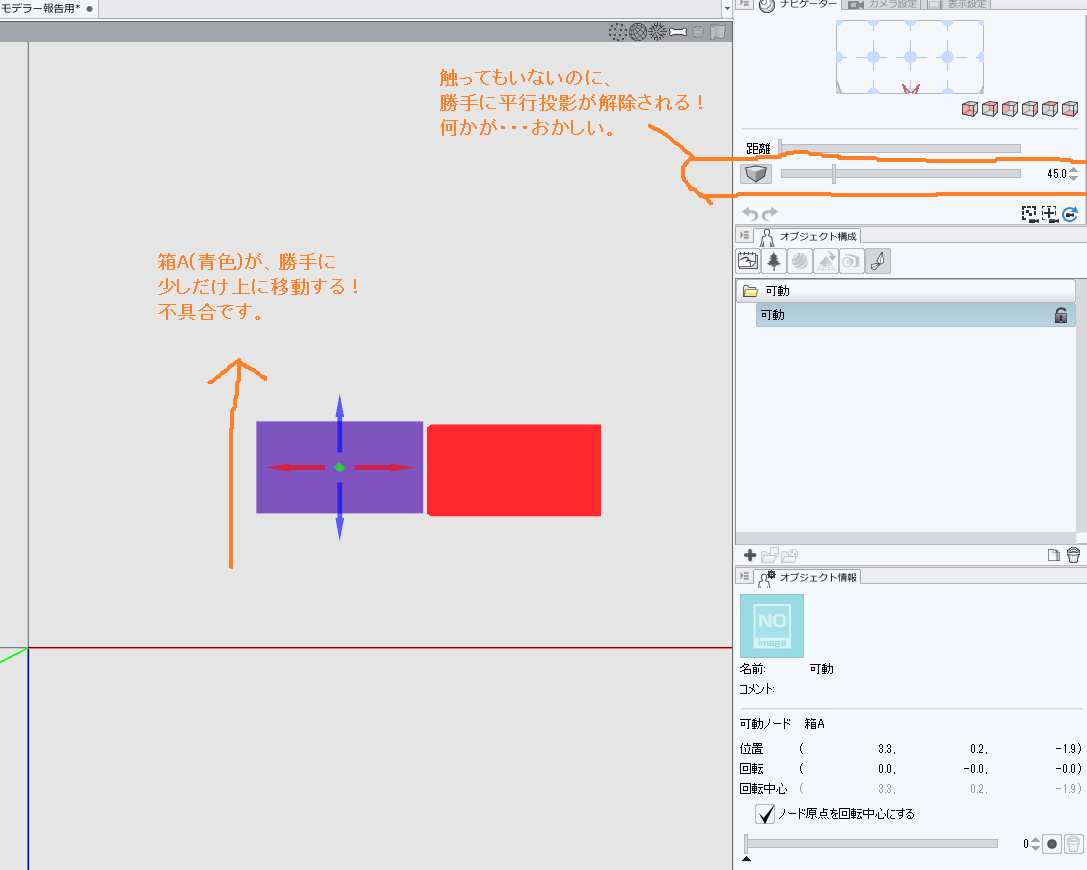Click the 回転 Y value -0.0
The image size is (1087, 870).
pos(976,769)
